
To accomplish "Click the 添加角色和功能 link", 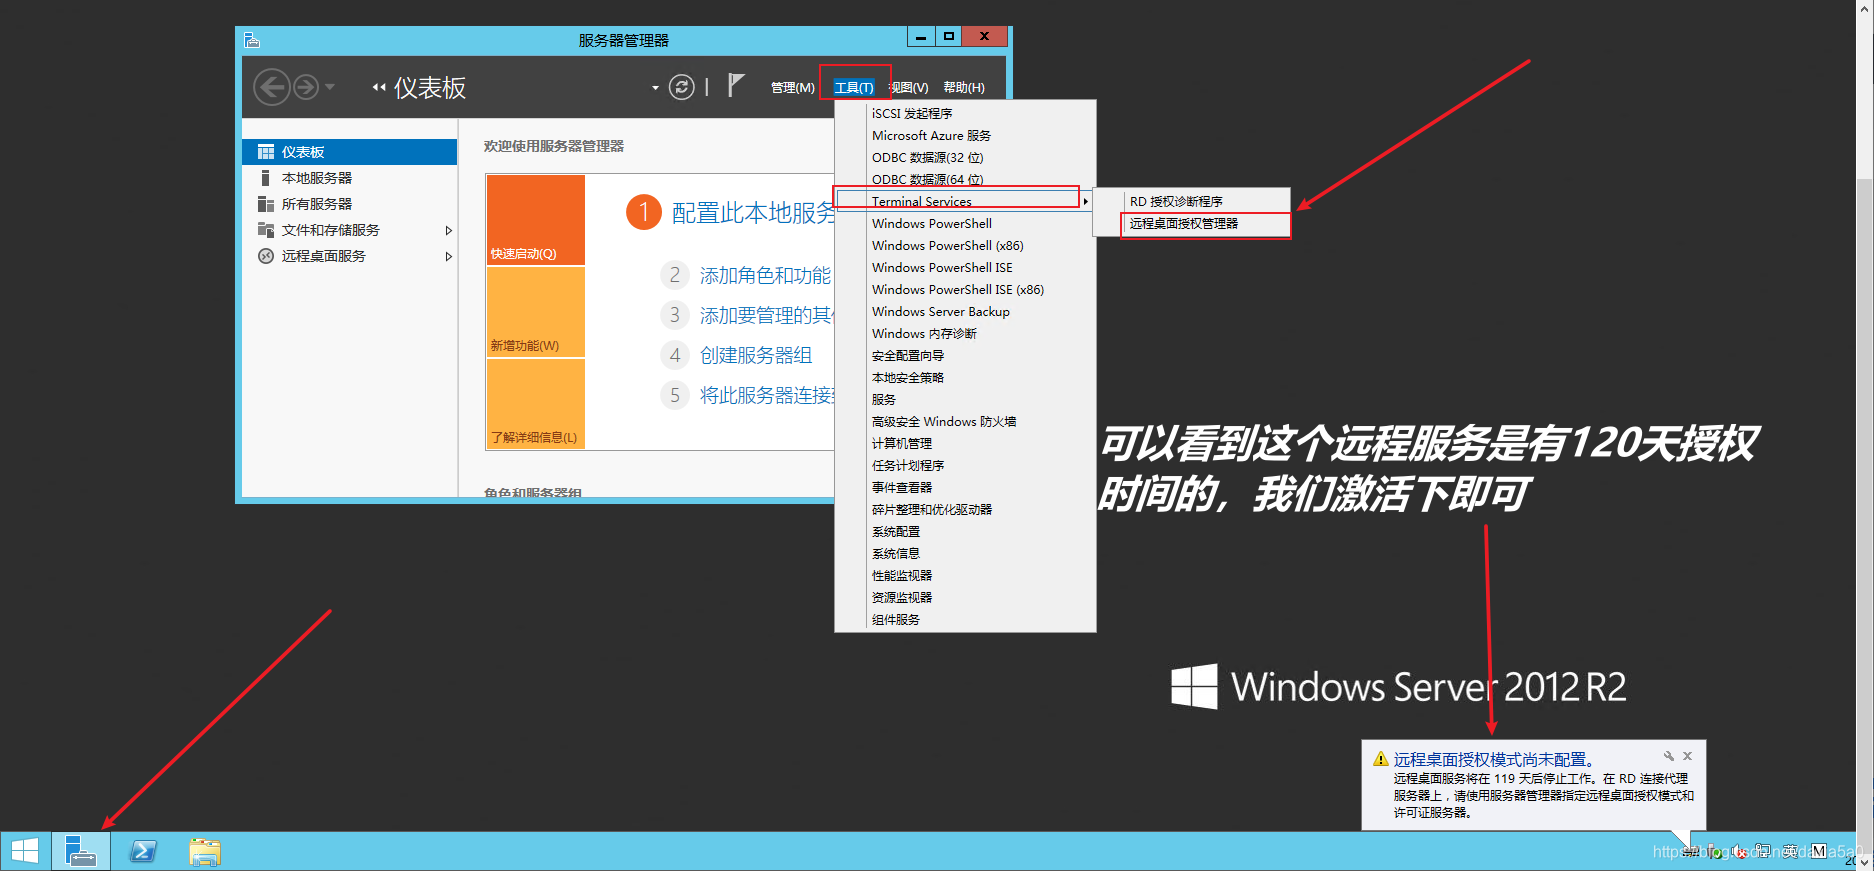I will [x=765, y=275].
